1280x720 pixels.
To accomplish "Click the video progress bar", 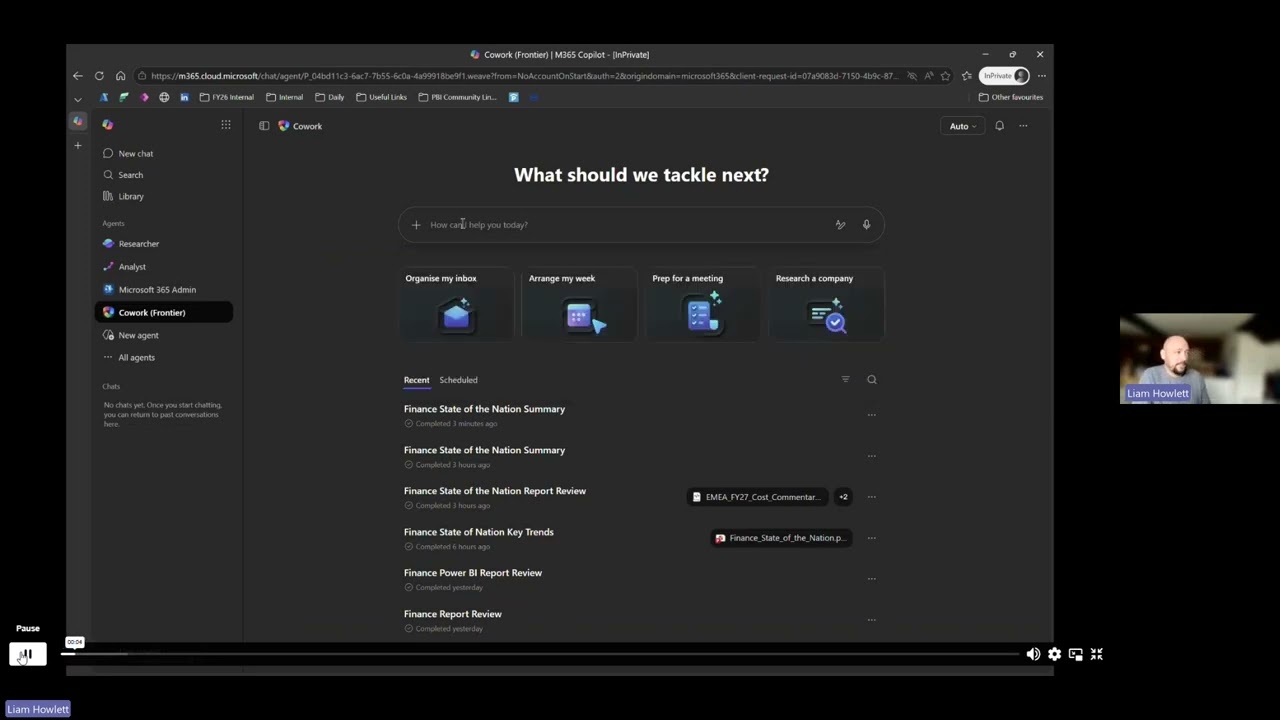I will [x=540, y=654].
